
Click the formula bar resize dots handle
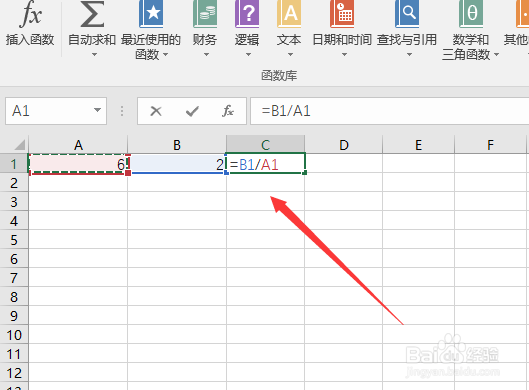[122, 111]
